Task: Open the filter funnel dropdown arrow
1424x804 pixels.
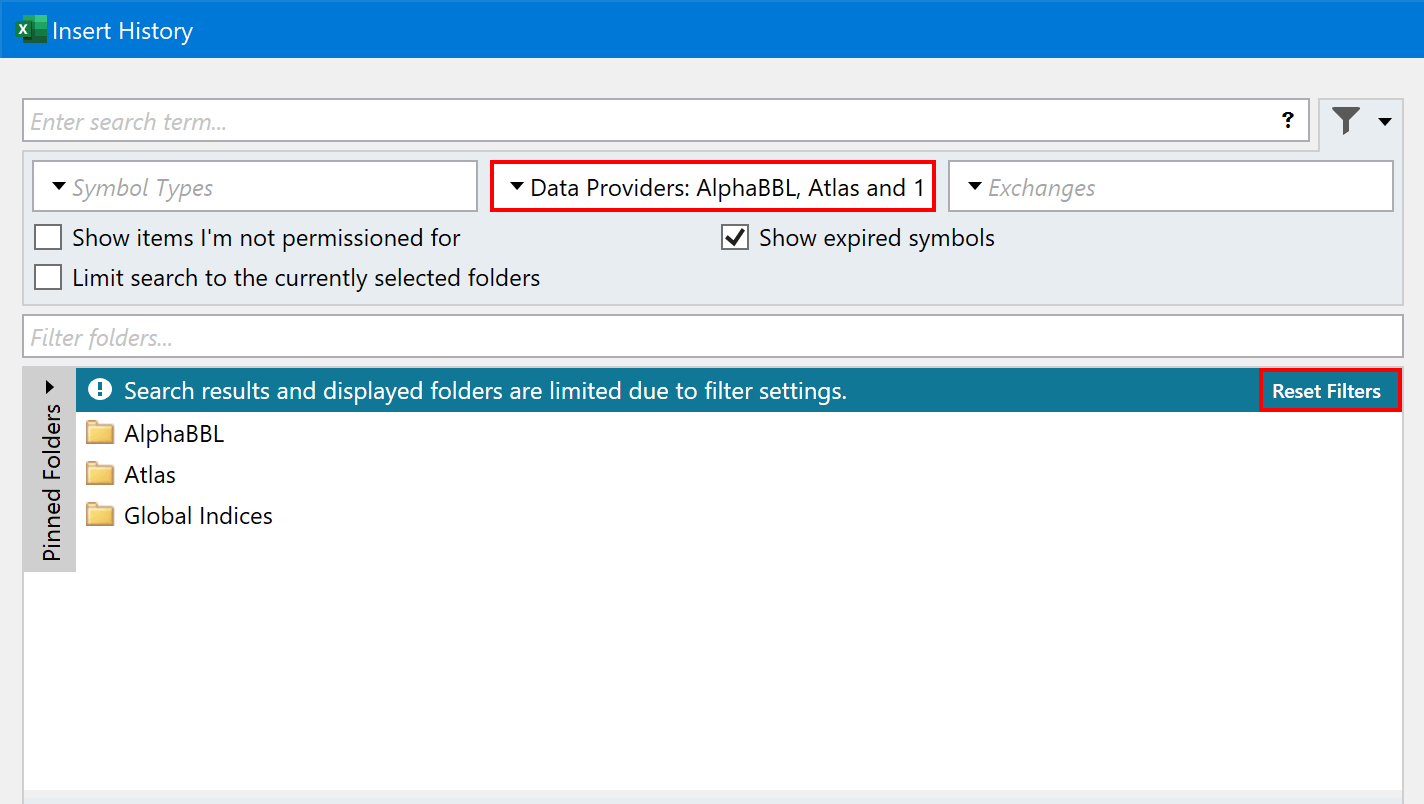Action: [x=1385, y=122]
